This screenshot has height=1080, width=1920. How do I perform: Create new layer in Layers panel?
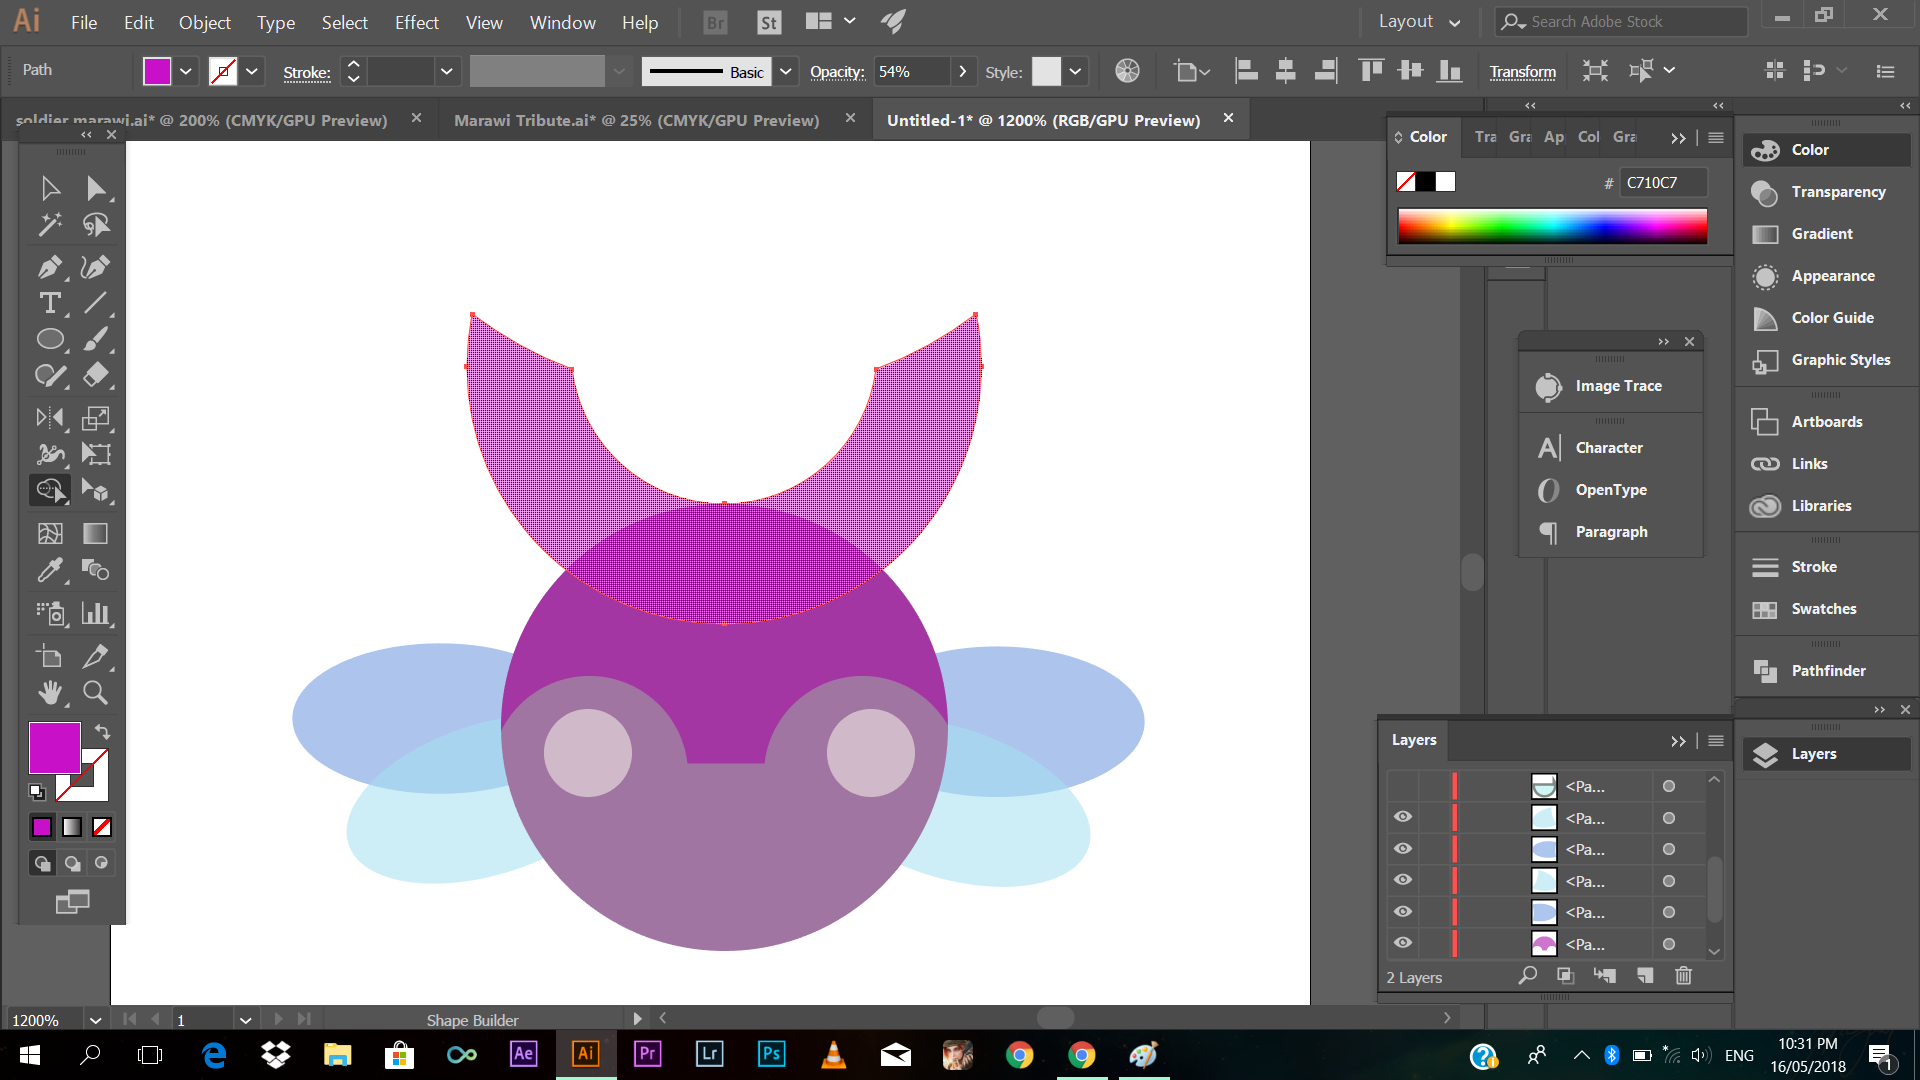click(x=1645, y=976)
